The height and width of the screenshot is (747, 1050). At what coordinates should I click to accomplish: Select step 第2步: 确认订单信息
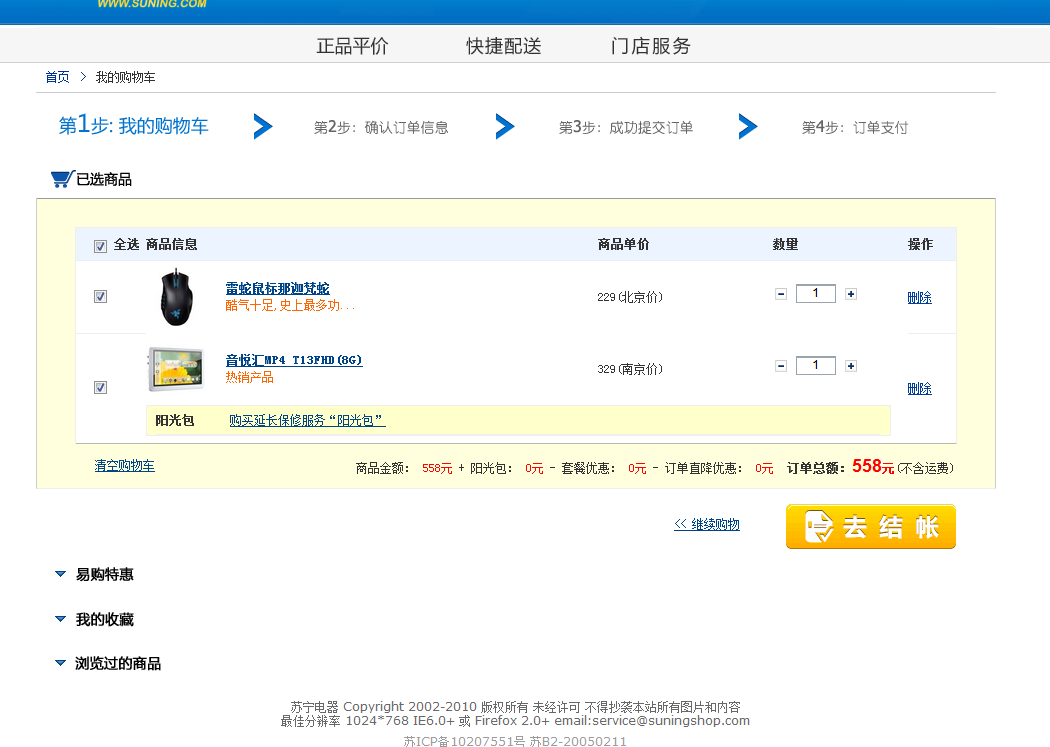[381, 127]
